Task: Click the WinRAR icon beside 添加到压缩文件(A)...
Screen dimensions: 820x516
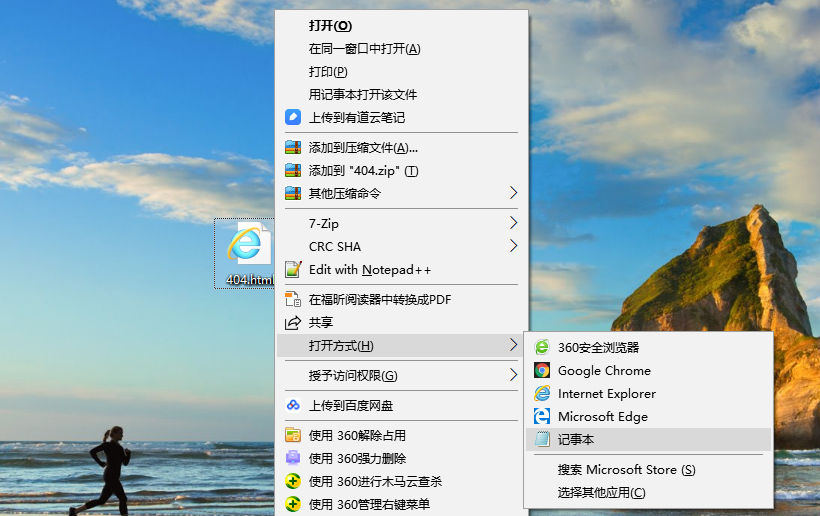Action: 293,147
